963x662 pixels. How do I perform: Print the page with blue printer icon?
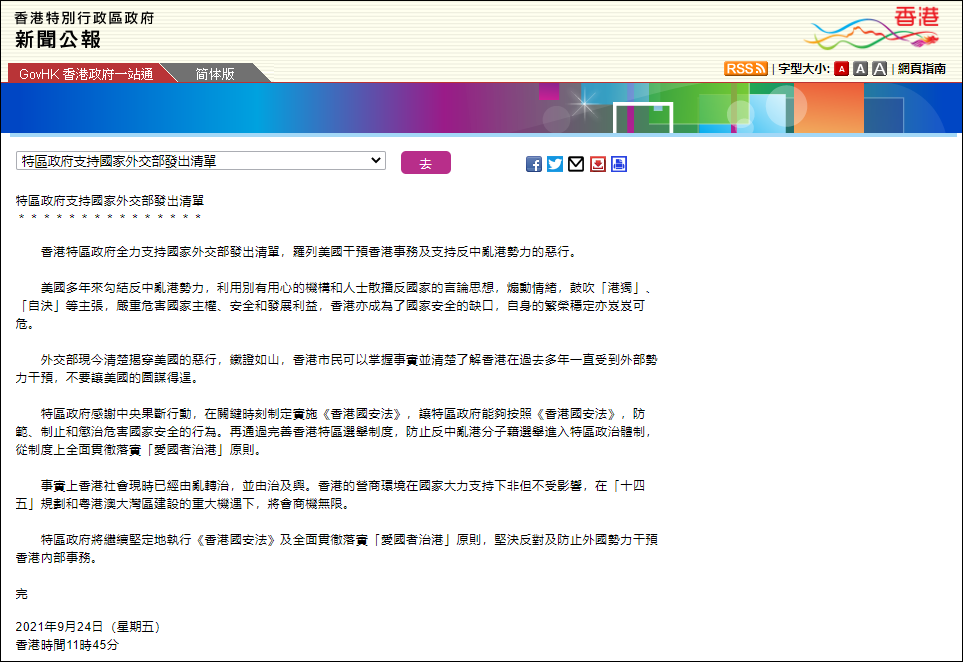(x=618, y=164)
